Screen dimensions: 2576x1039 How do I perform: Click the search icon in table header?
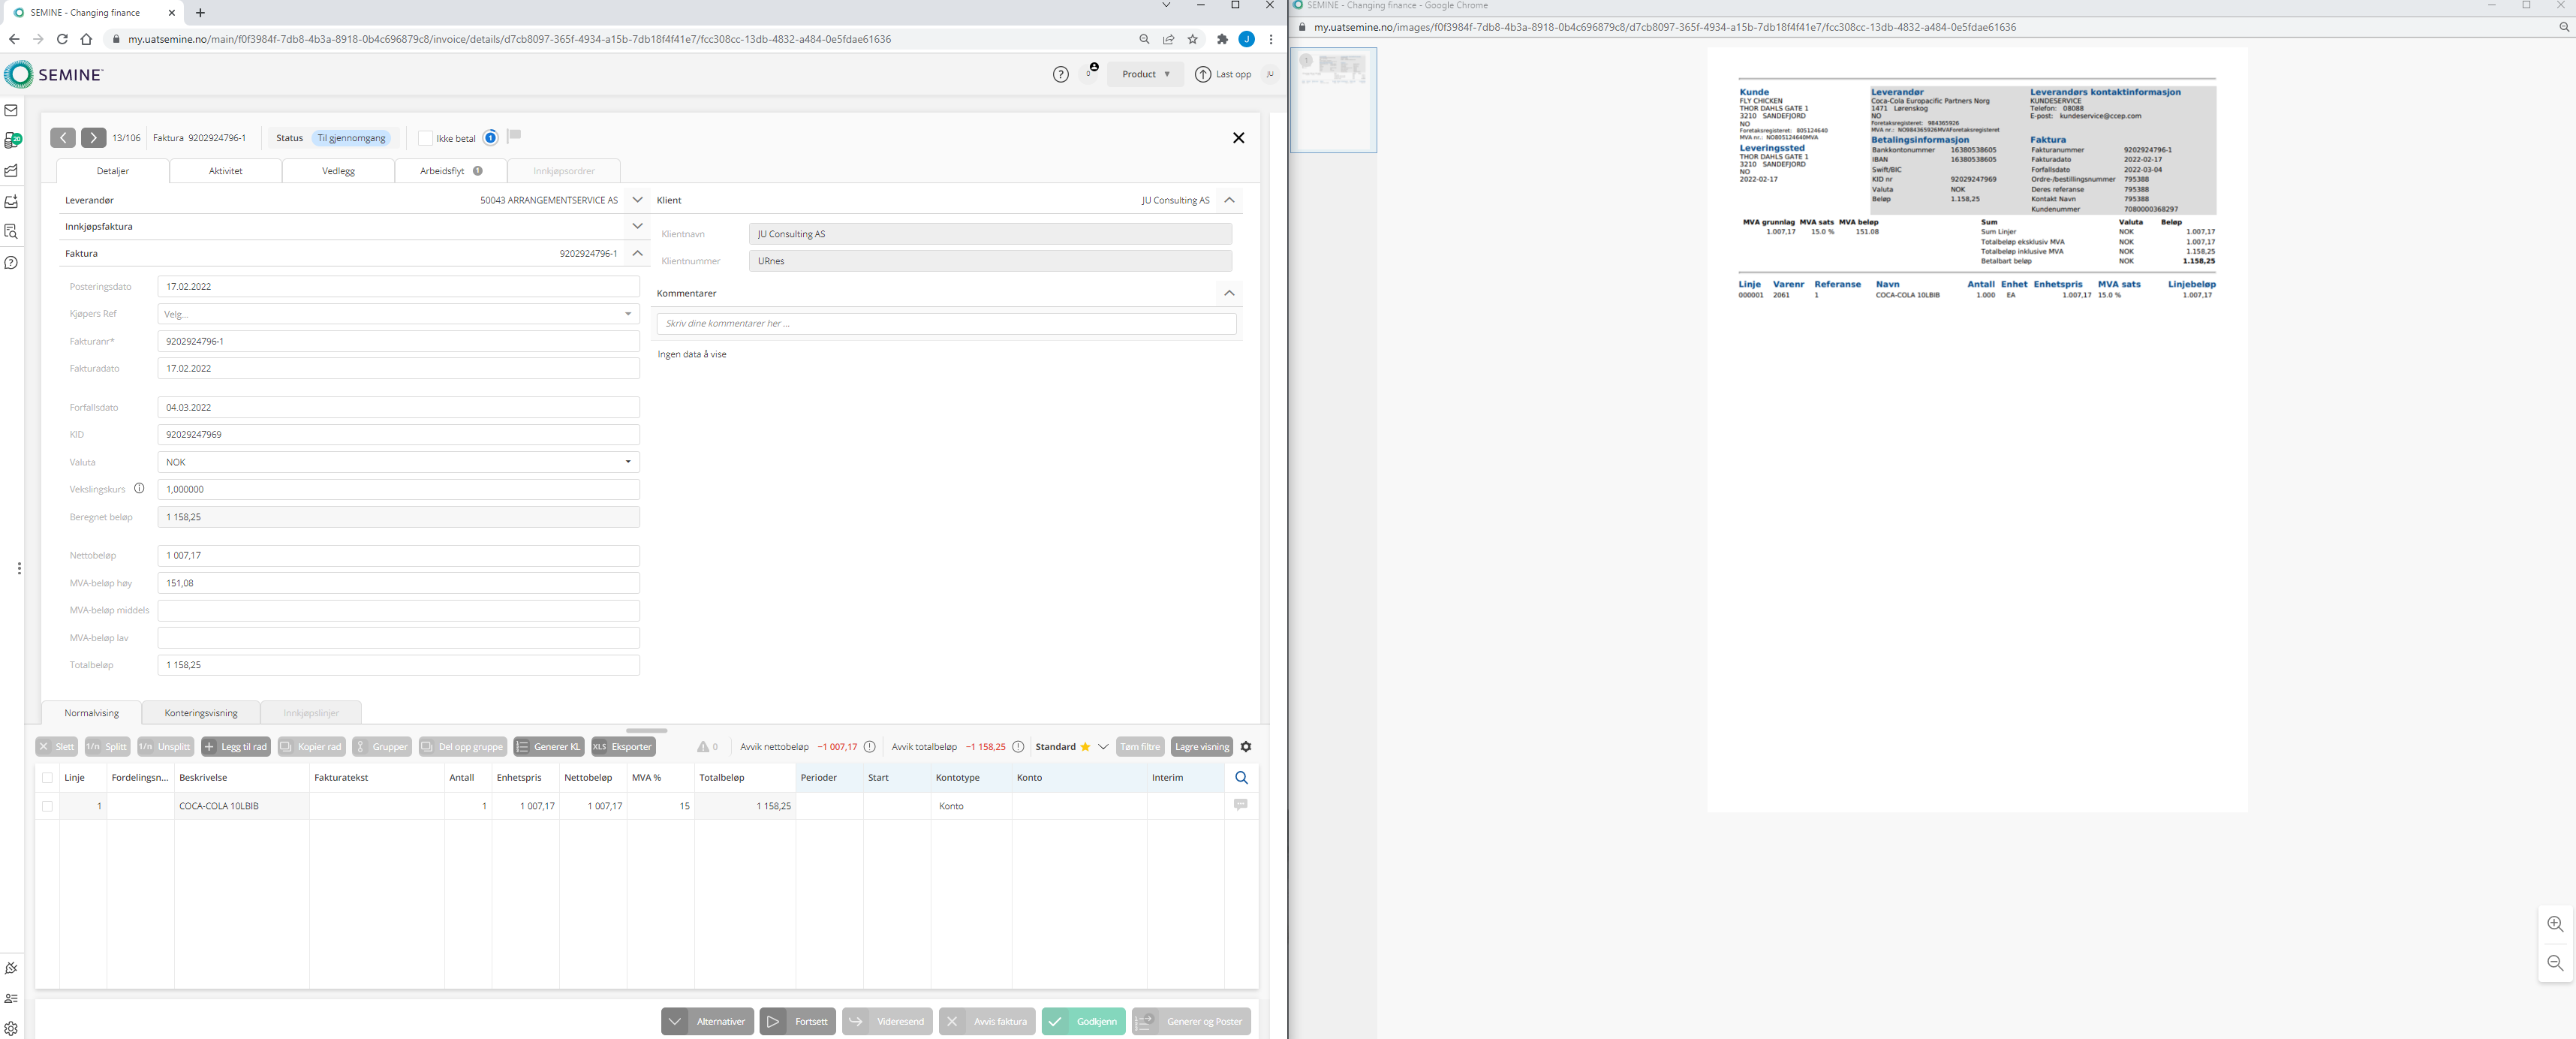[1241, 778]
